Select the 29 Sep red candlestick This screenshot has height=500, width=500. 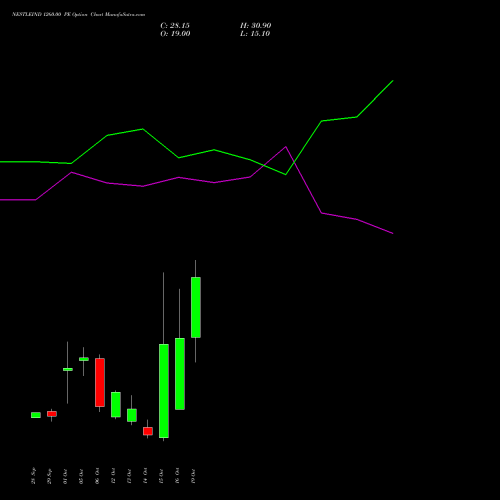[x=52, y=414]
